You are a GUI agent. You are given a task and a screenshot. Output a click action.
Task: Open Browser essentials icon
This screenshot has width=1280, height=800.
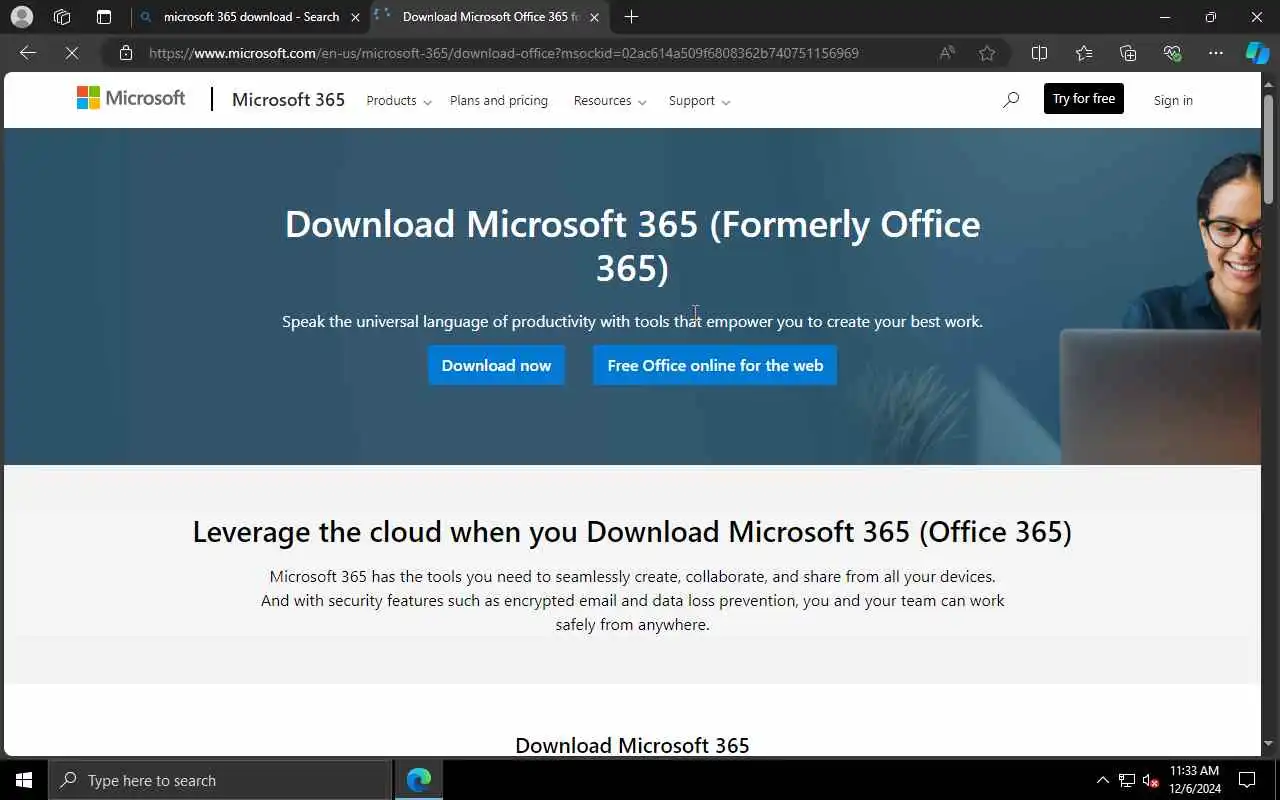(1172, 53)
